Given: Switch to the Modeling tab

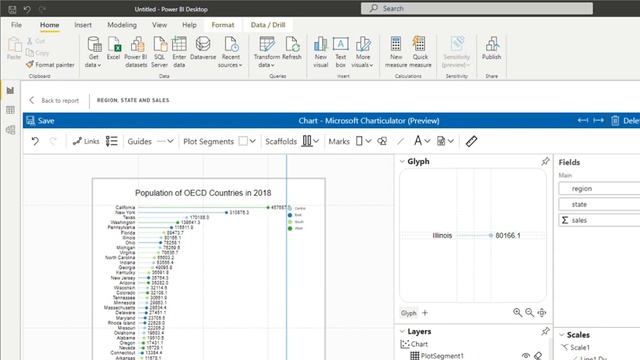Looking at the screenshot, I should [122, 25].
